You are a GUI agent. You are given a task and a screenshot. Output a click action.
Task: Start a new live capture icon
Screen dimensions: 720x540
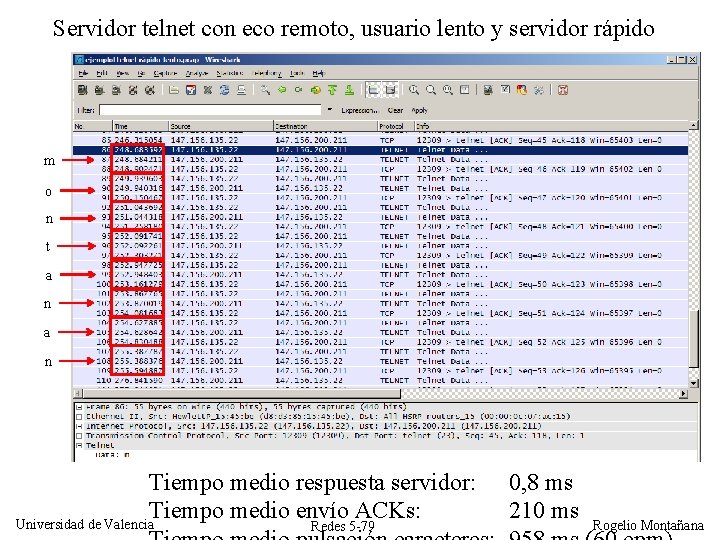pyautogui.click(x=116, y=90)
